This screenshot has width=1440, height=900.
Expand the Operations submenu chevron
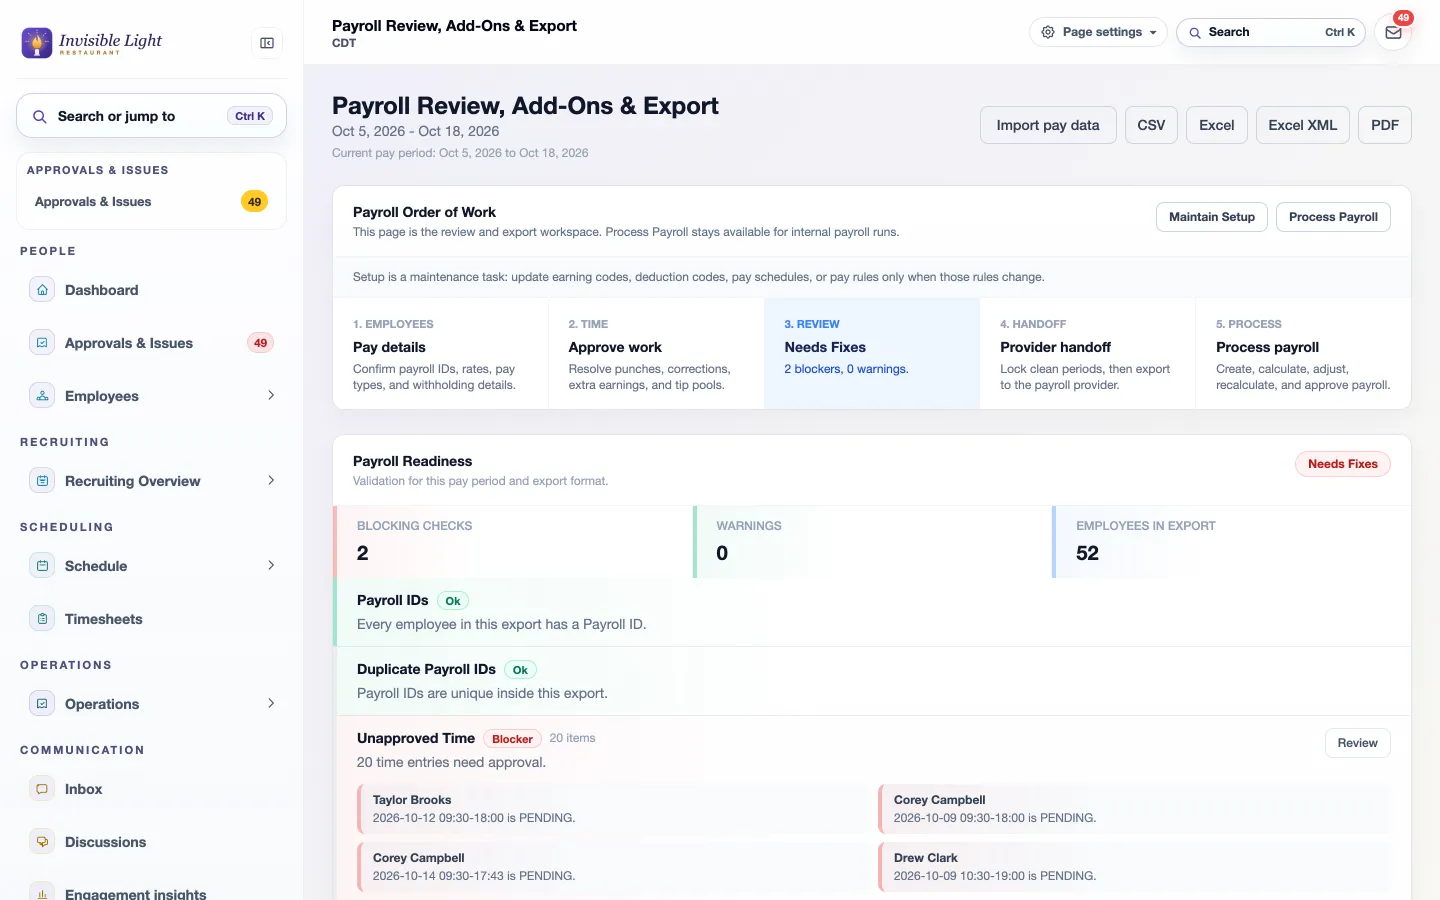point(271,704)
